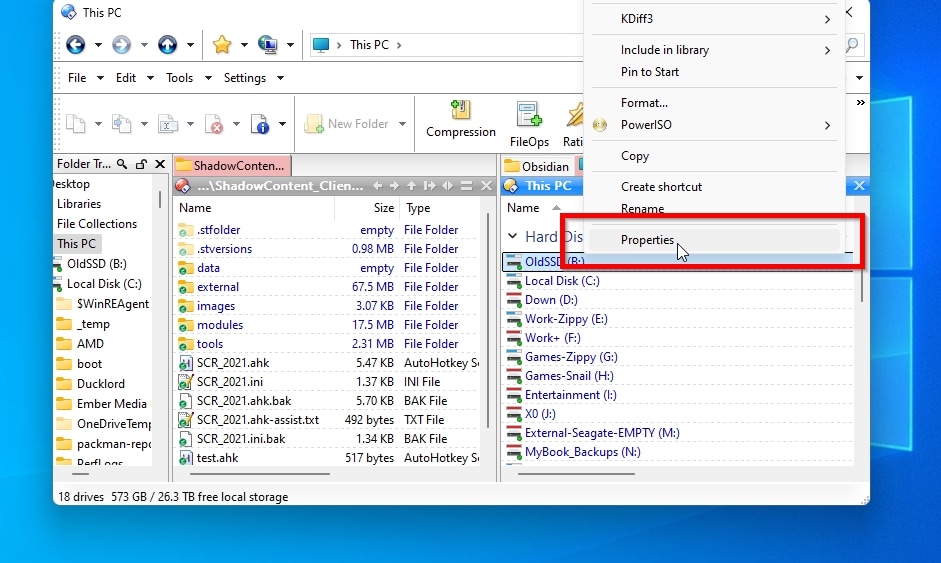Click the Compression toolbar button
The width and height of the screenshot is (941, 563).
[460, 119]
